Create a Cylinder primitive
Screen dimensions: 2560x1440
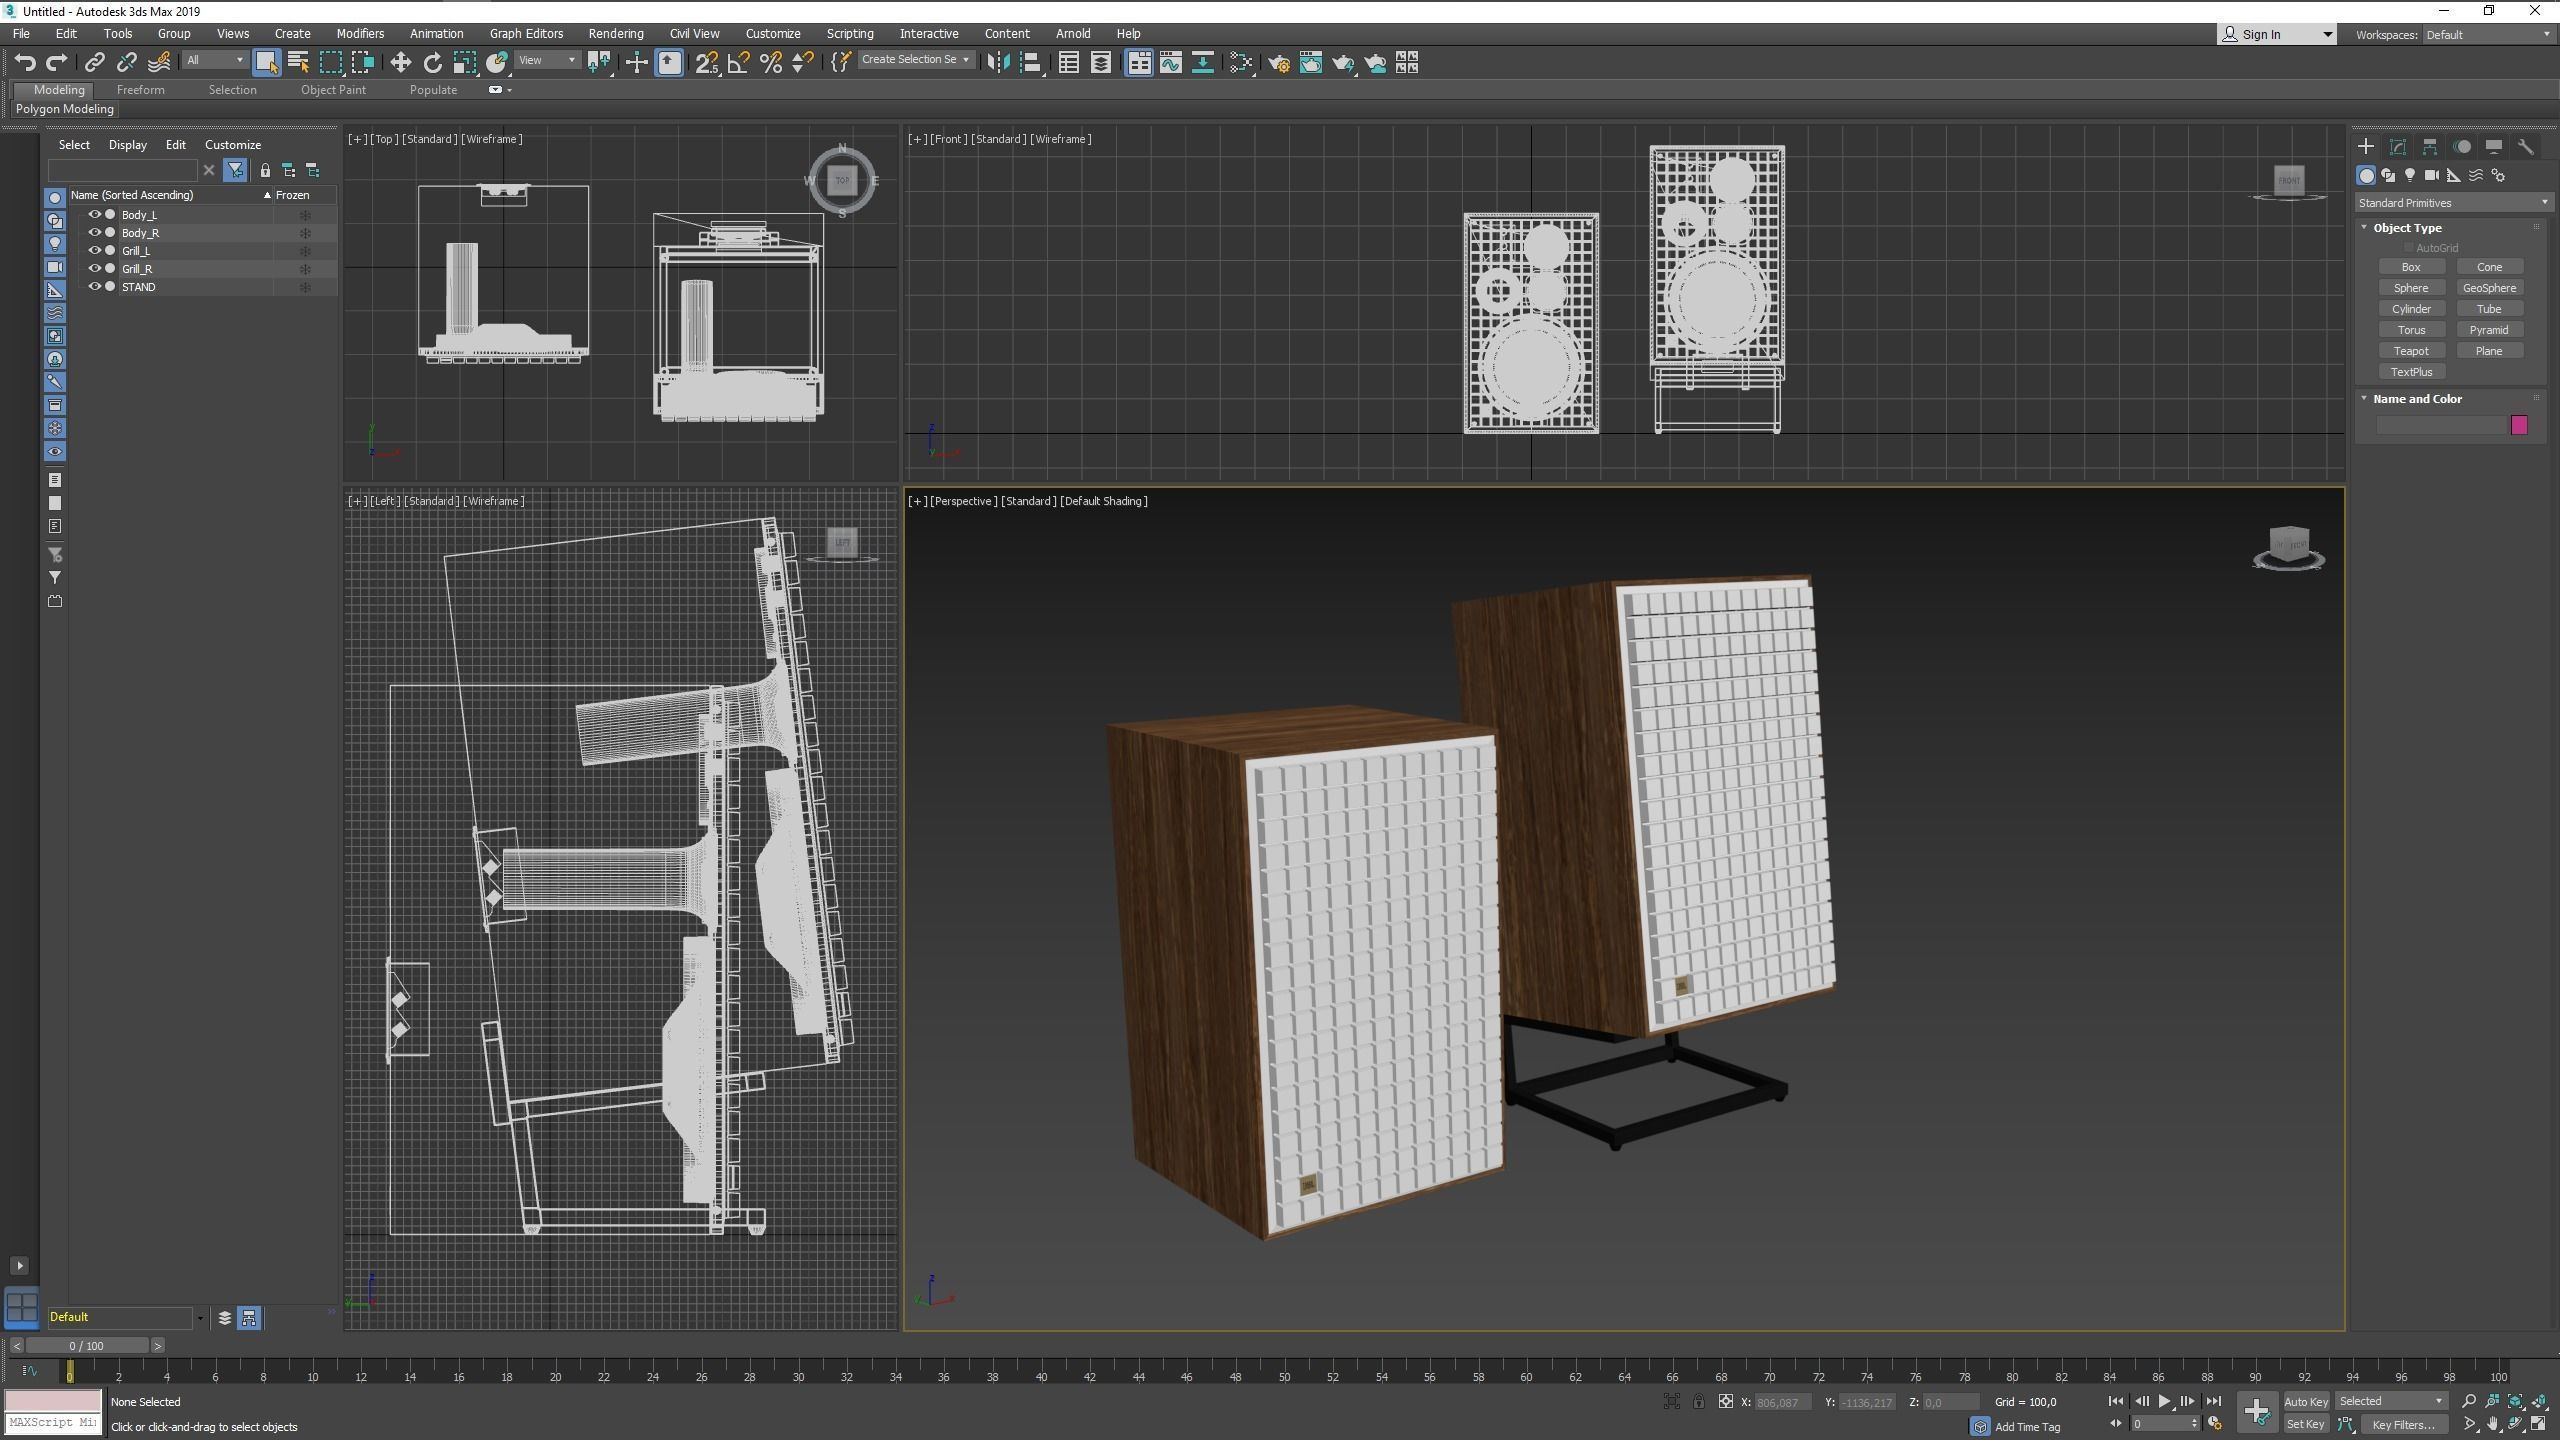(x=2411, y=309)
